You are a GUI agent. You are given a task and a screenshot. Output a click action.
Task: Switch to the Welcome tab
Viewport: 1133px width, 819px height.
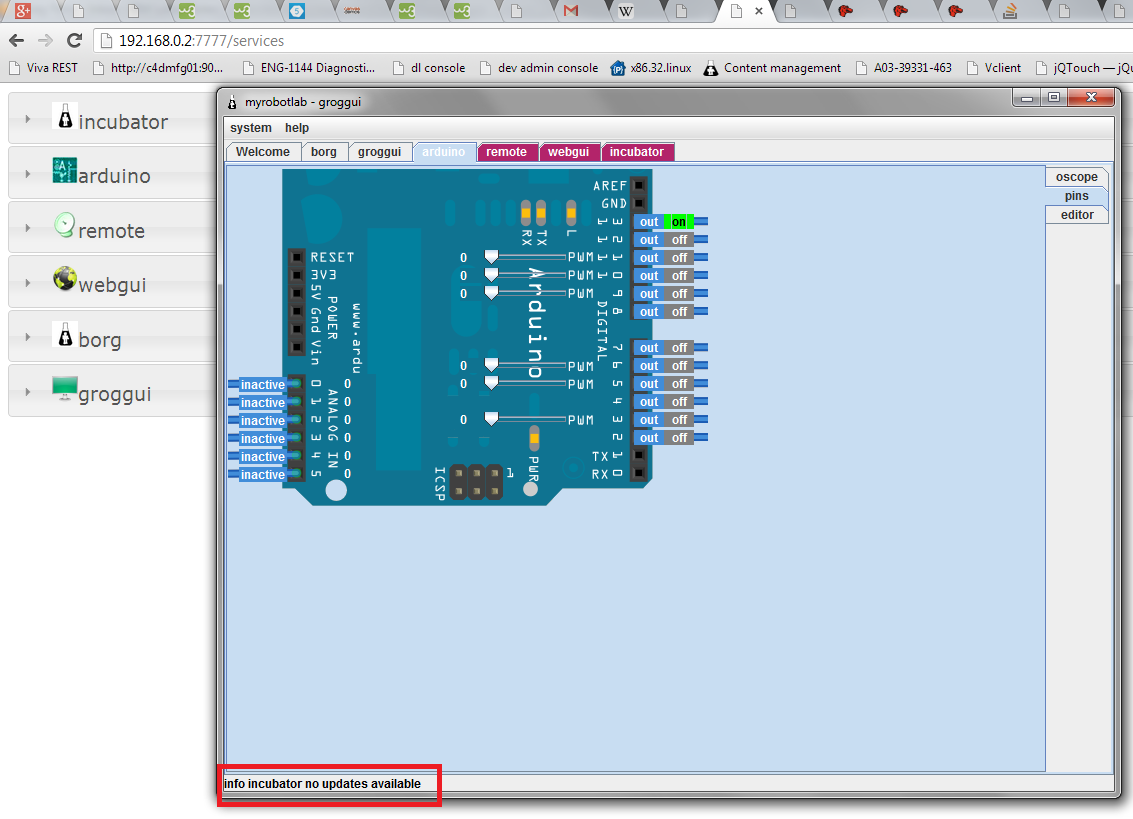[262, 152]
